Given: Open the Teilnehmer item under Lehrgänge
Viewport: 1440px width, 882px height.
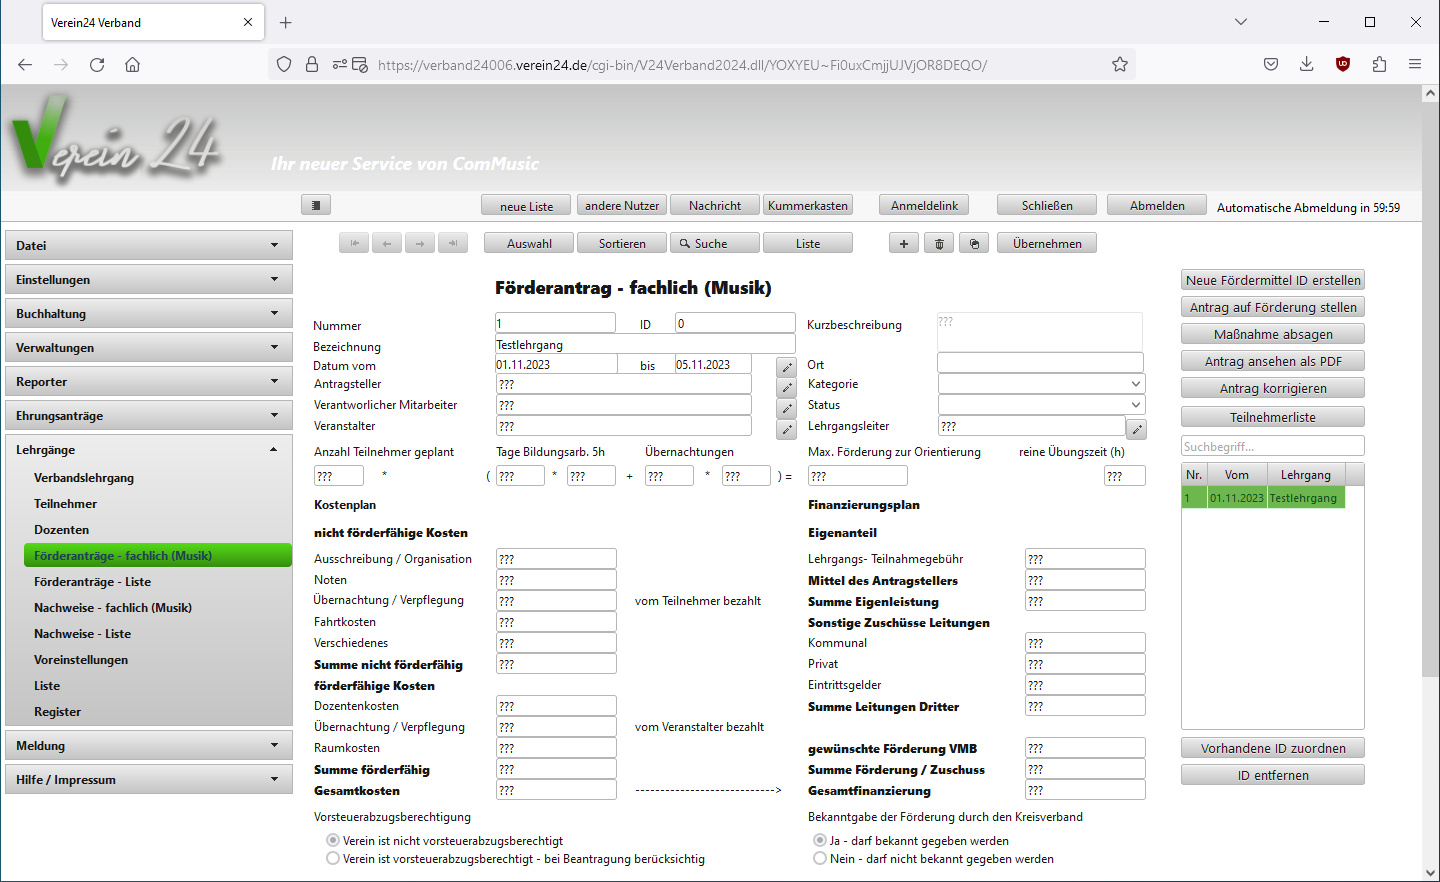Looking at the screenshot, I should (x=65, y=504).
